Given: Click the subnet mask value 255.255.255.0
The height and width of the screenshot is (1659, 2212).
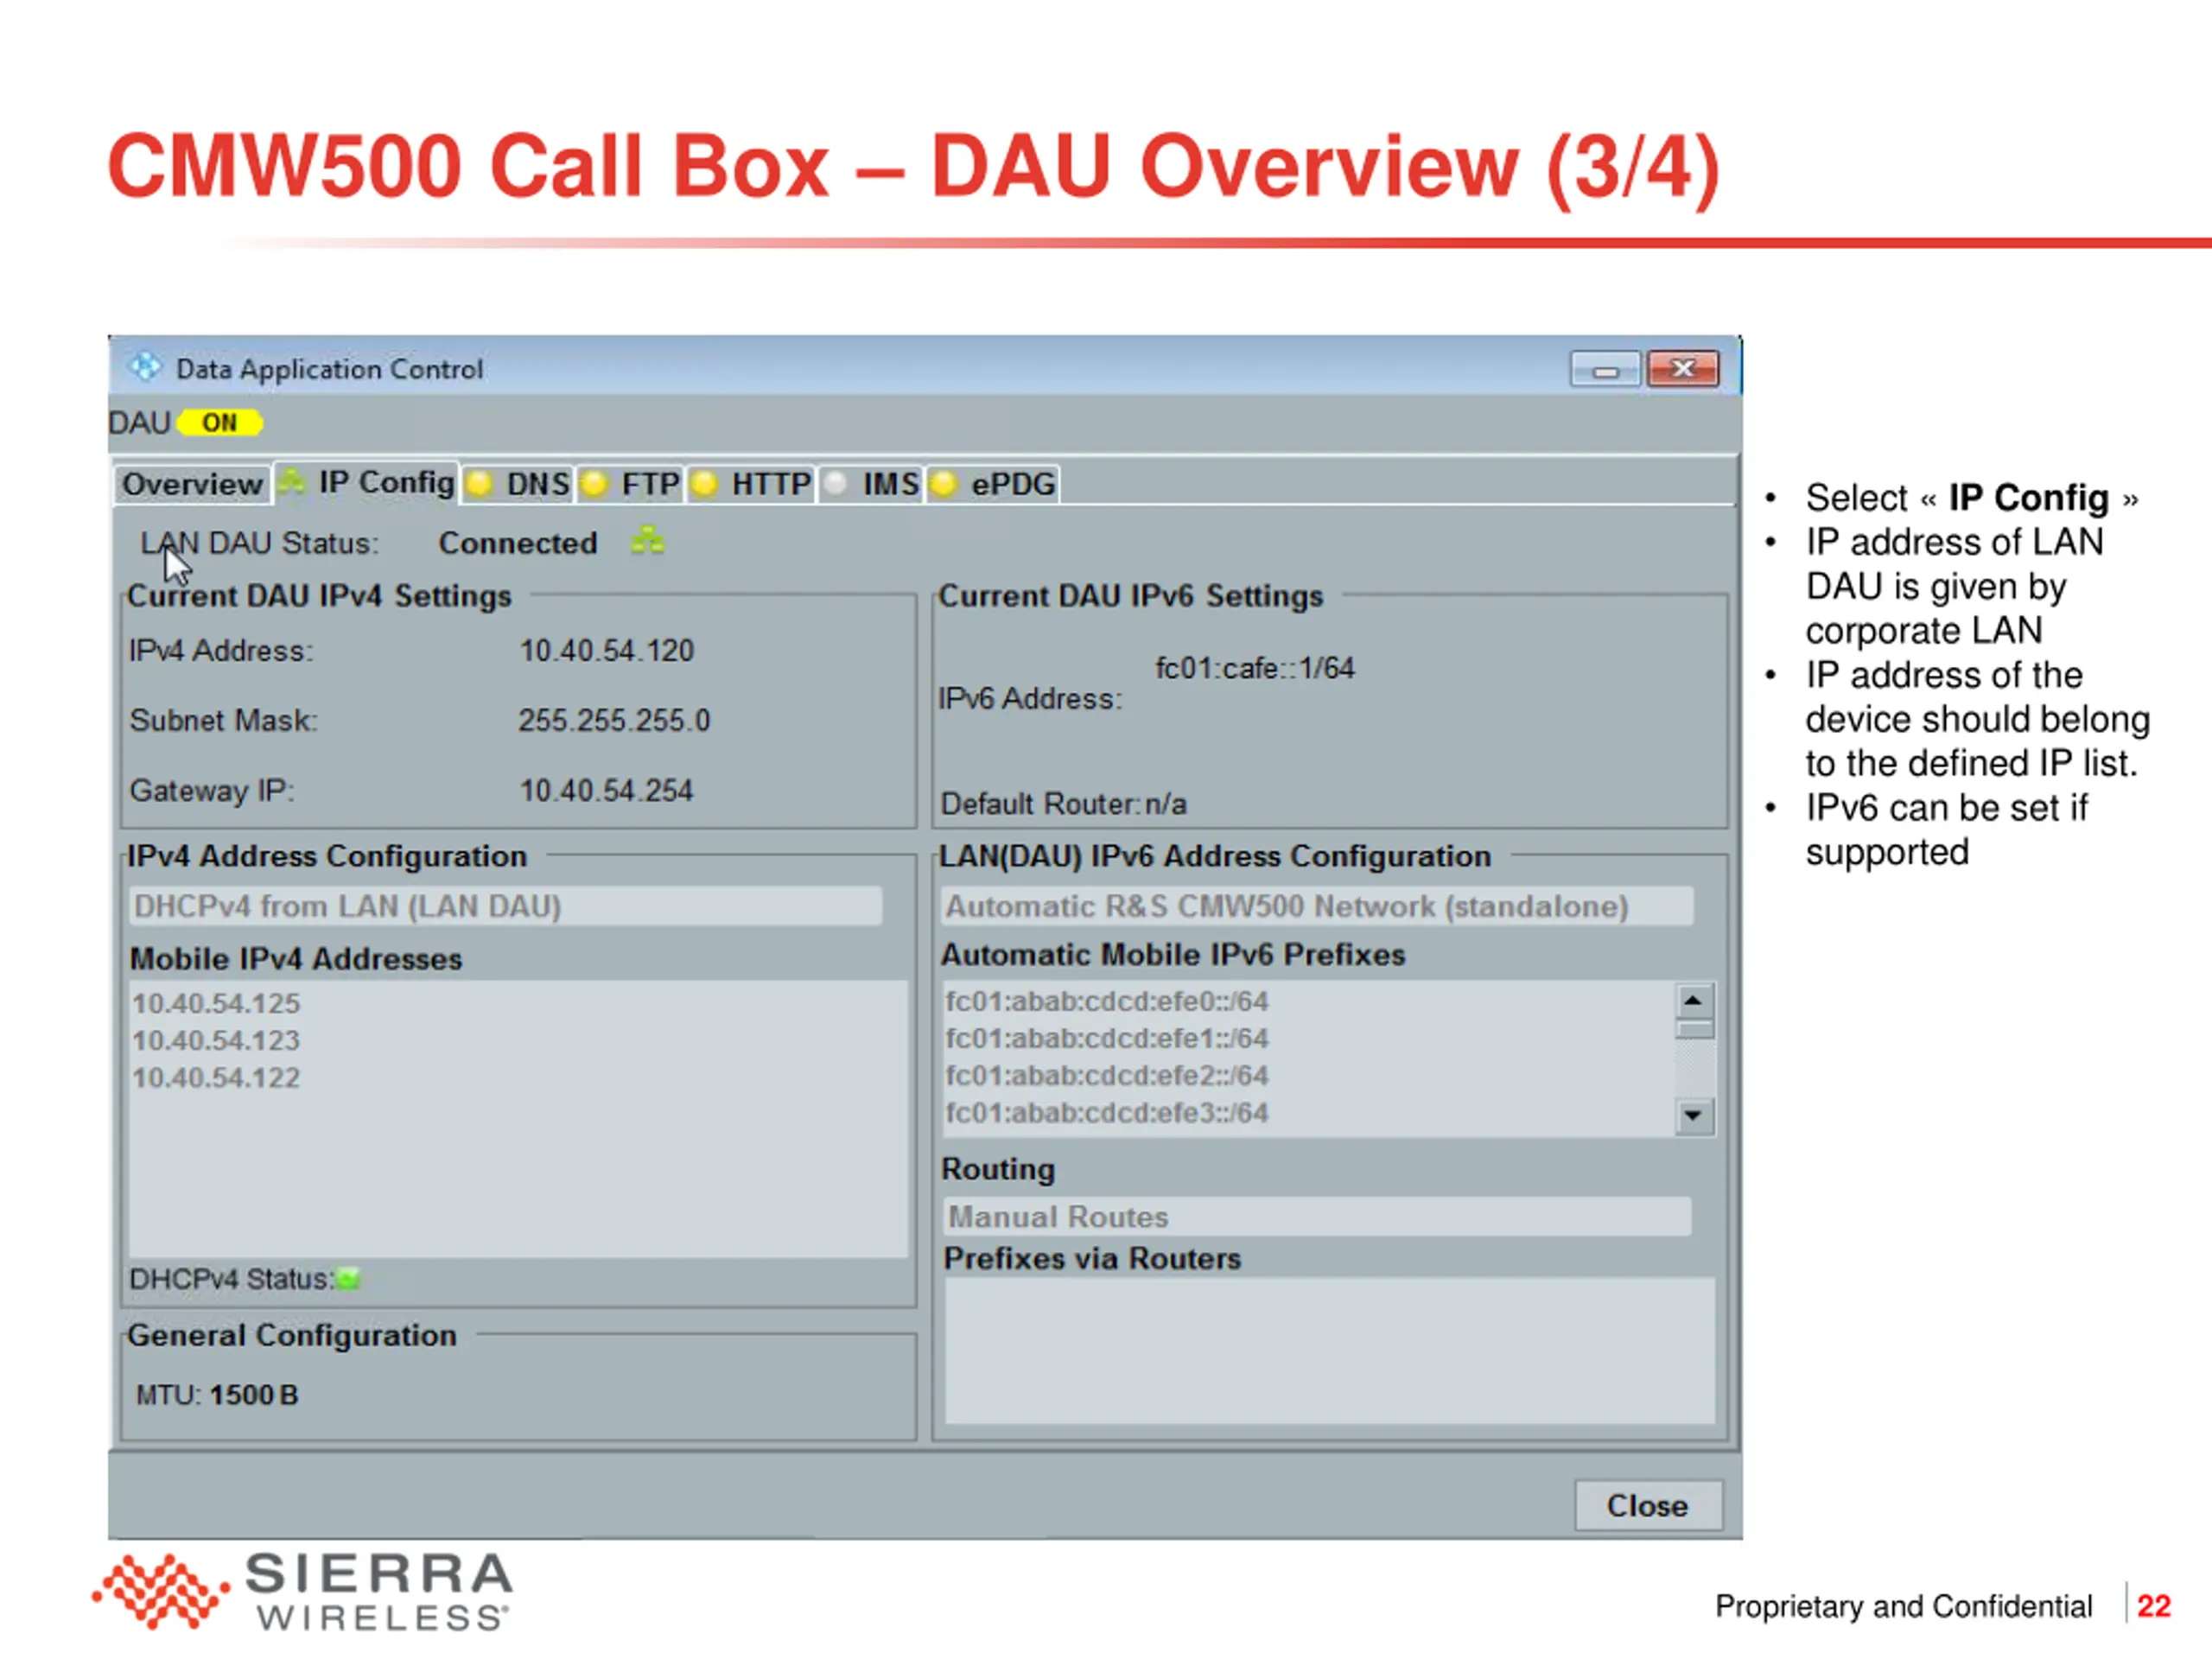Looking at the screenshot, I should [614, 721].
